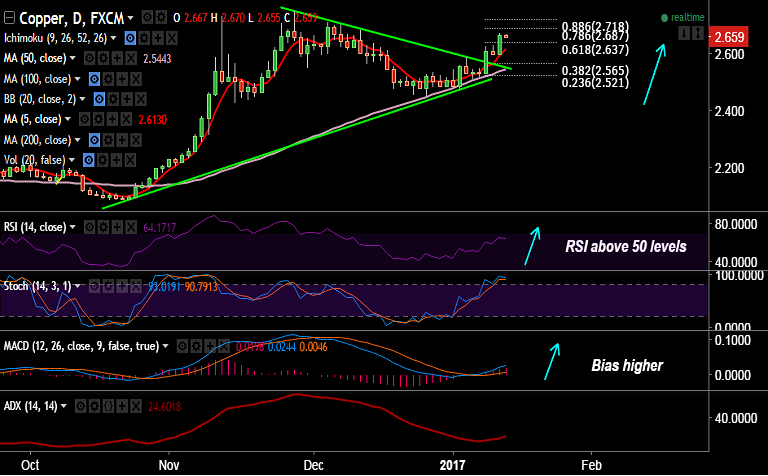Toggle the MA (5, close) eye icon
The height and width of the screenshot is (476, 768).
click(x=84, y=119)
